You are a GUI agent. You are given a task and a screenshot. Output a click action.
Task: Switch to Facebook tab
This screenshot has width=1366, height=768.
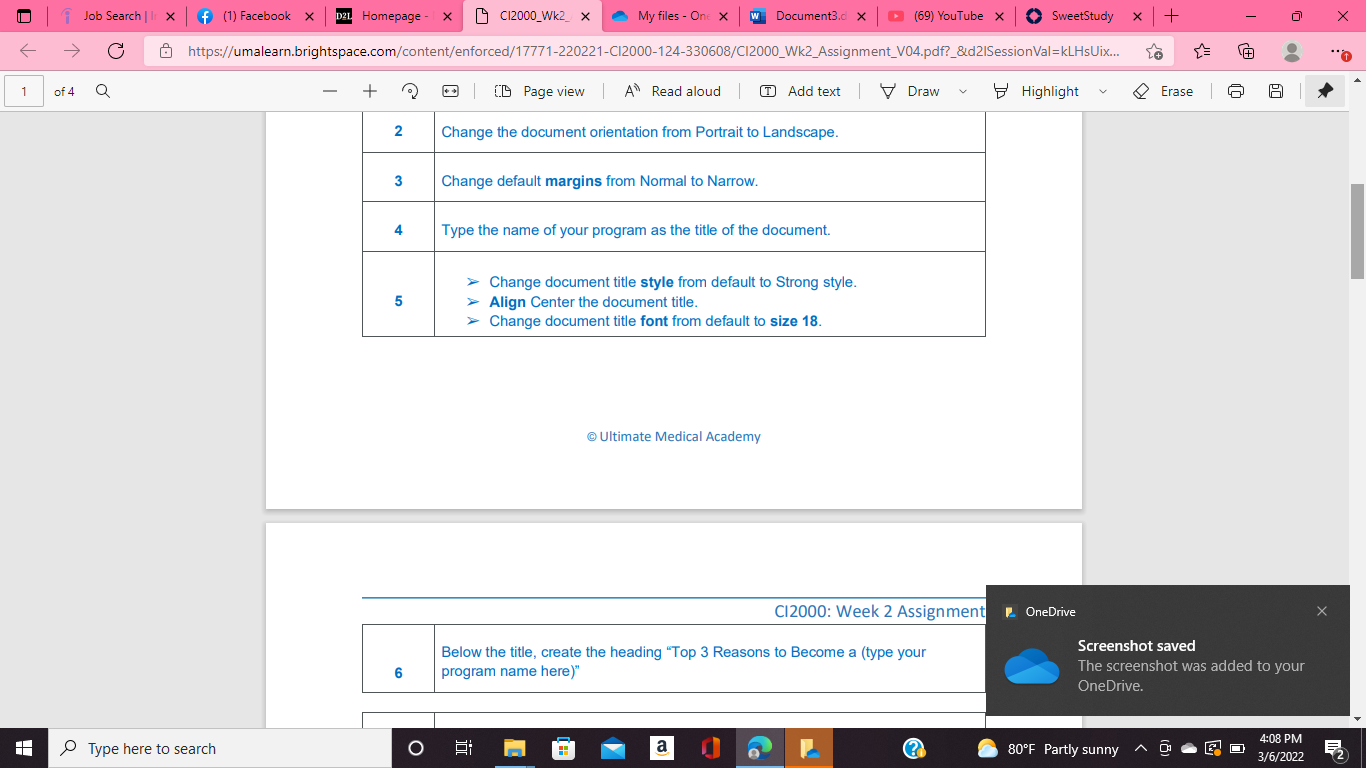pyautogui.click(x=256, y=16)
